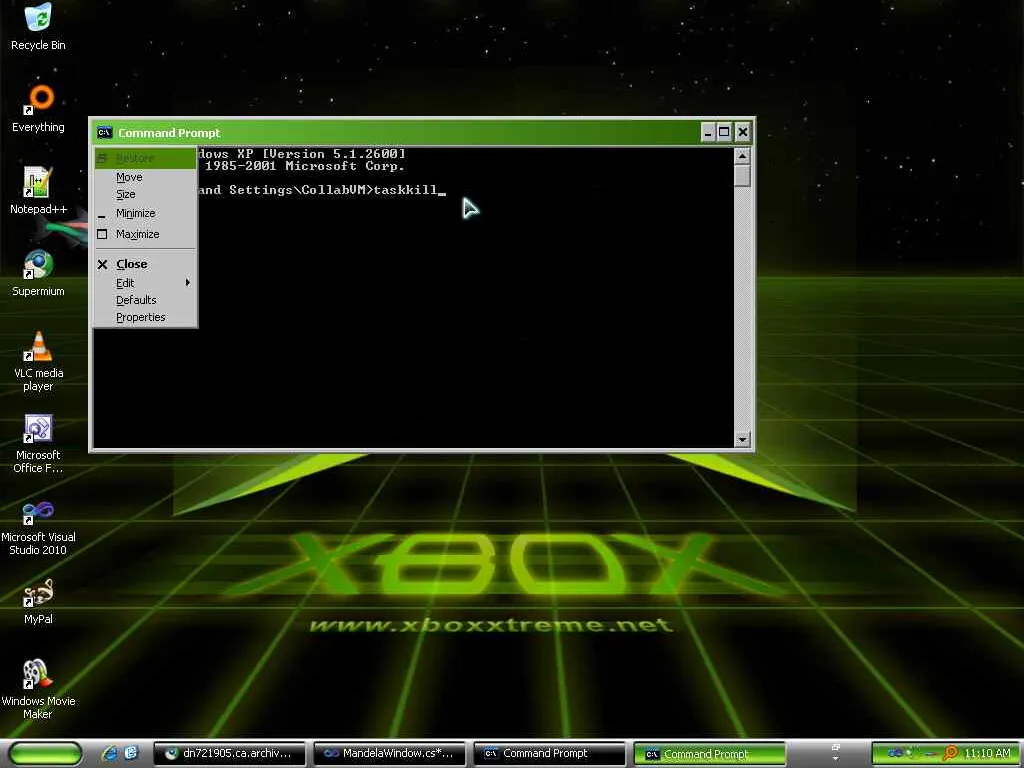
Task: Switch to the inactive Command Prompt taskbar button
Action: pyautogui.click(x=549, y=754)
